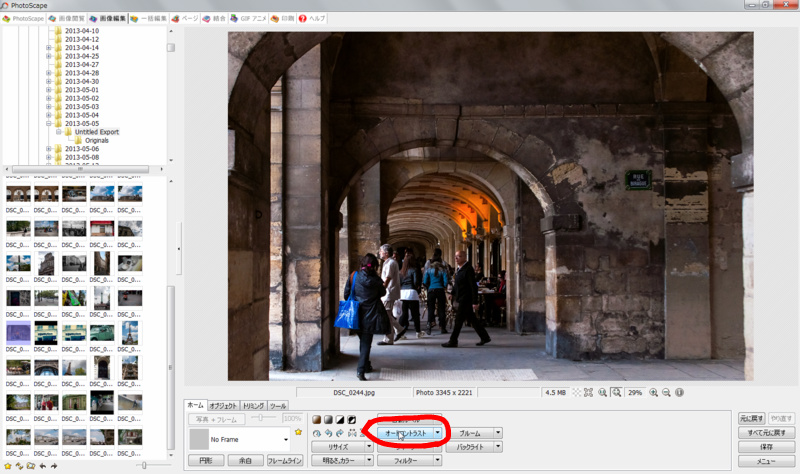Open the リサイズ dropdown arrow

[369, 446]
